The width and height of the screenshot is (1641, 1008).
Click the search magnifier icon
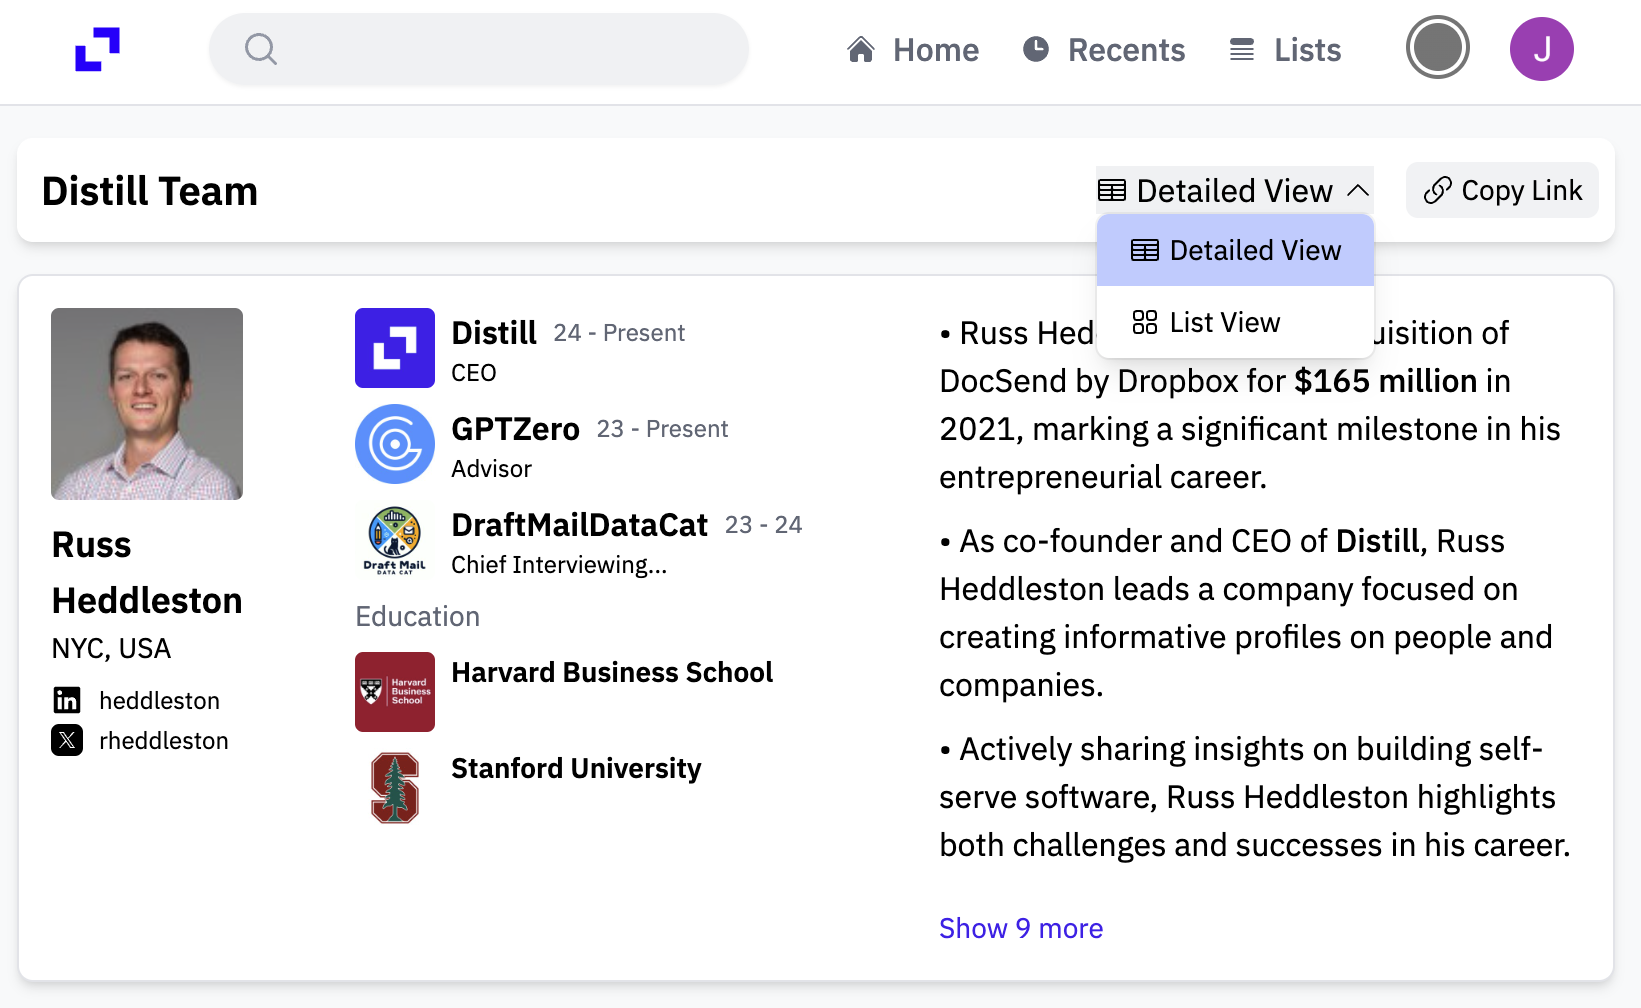tap(261, 49)
